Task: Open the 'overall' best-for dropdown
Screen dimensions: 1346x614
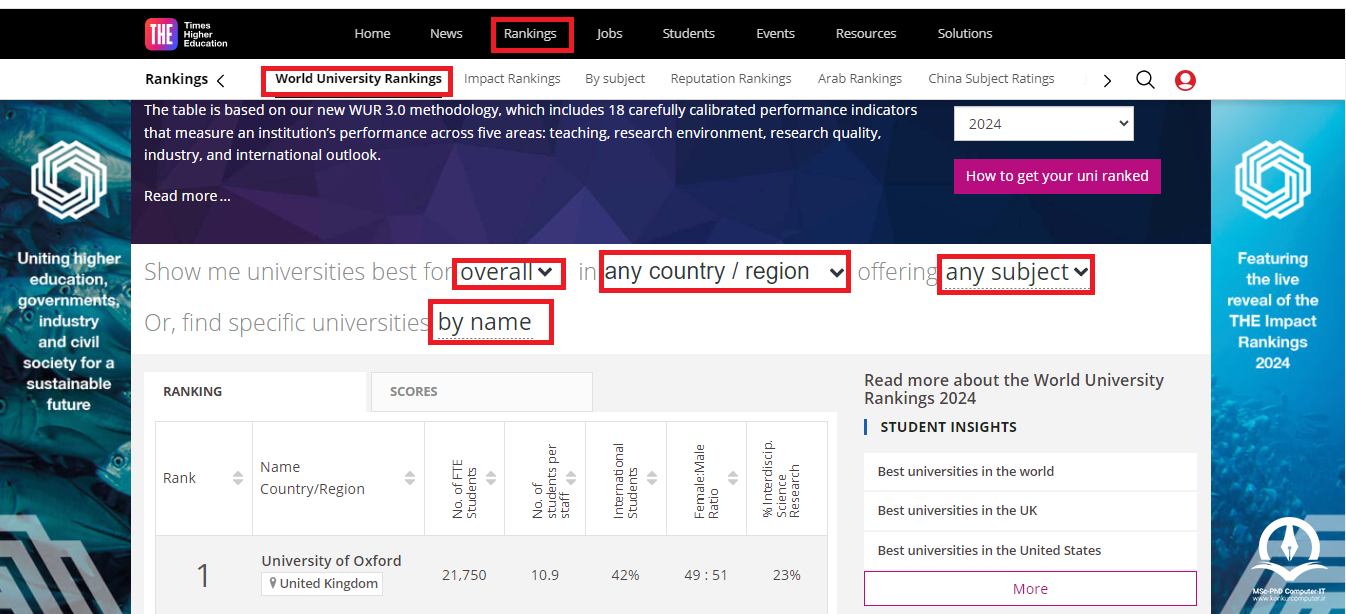Action: click(x=508, y=272)
